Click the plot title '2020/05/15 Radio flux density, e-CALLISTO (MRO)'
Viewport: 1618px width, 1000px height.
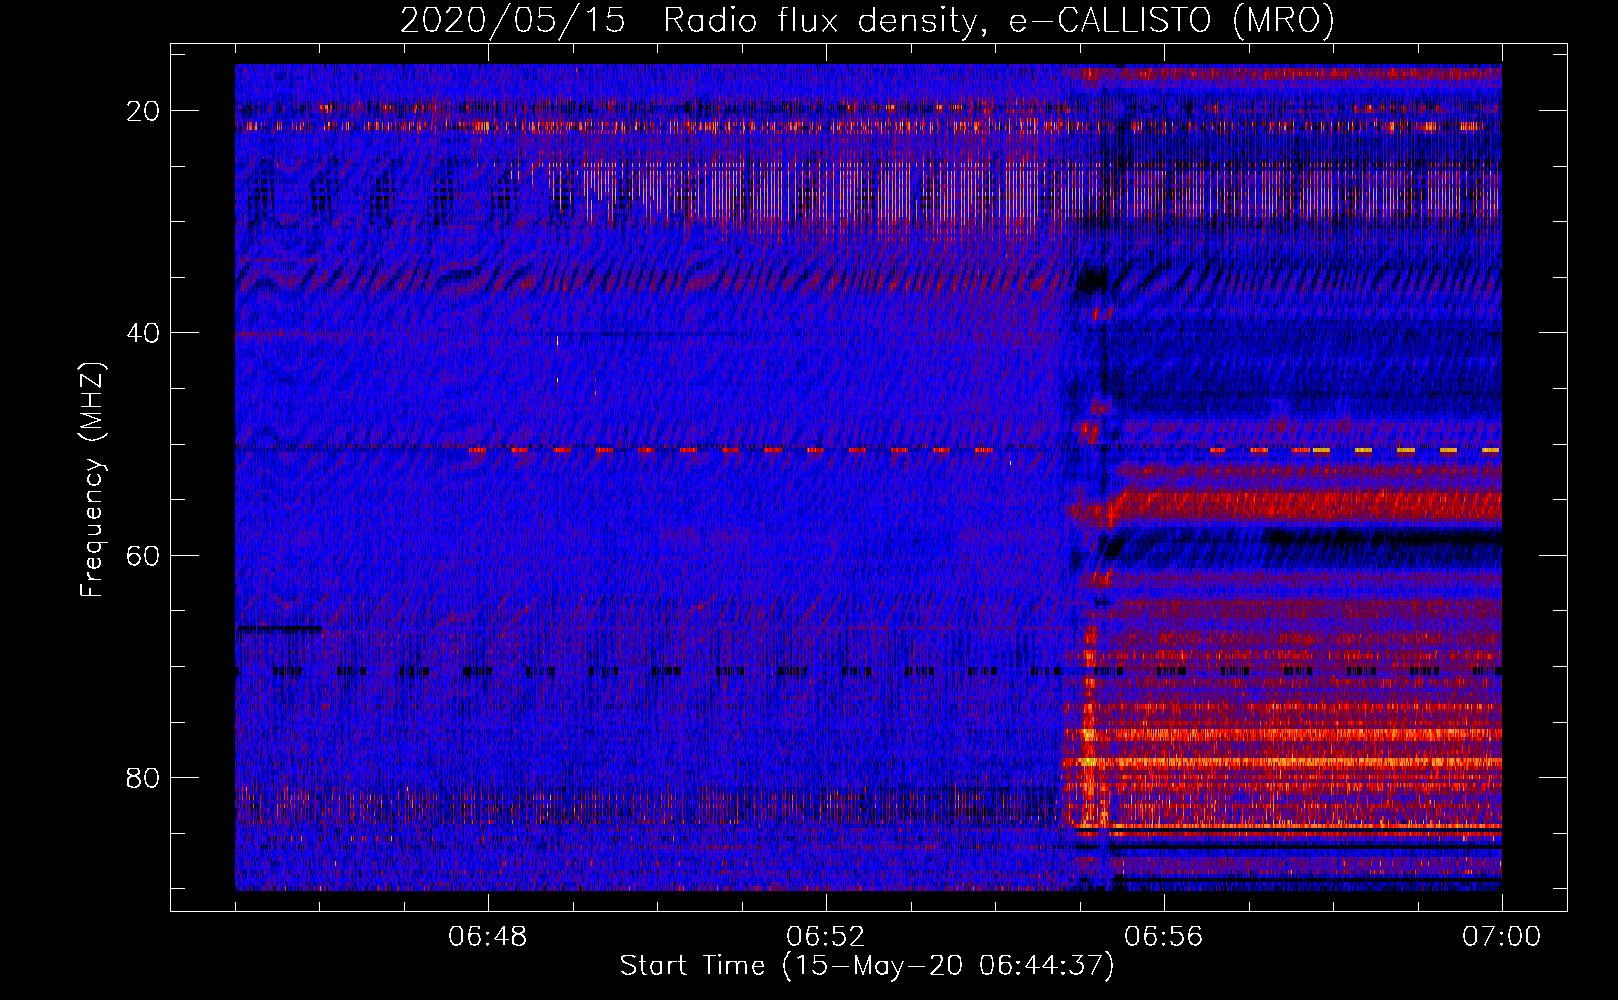(867, 20)
